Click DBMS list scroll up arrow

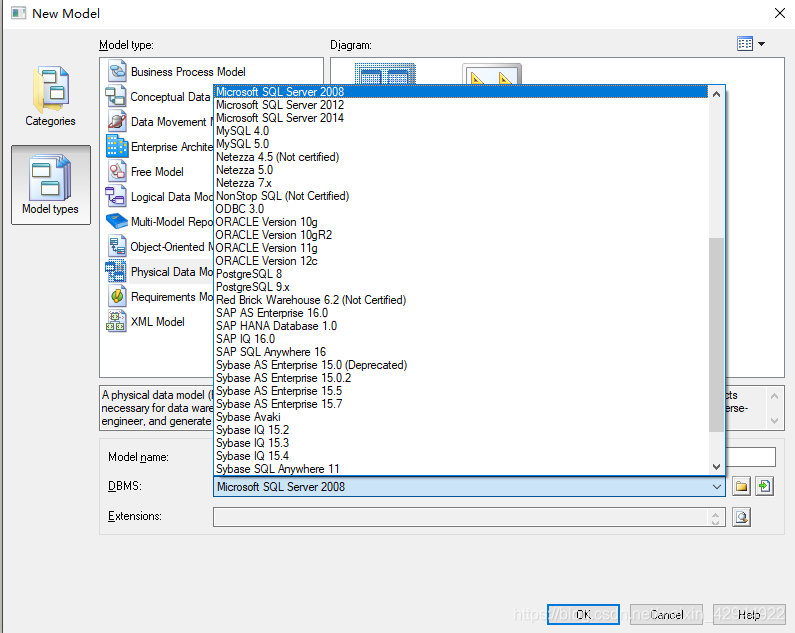[x=716, y=94]
